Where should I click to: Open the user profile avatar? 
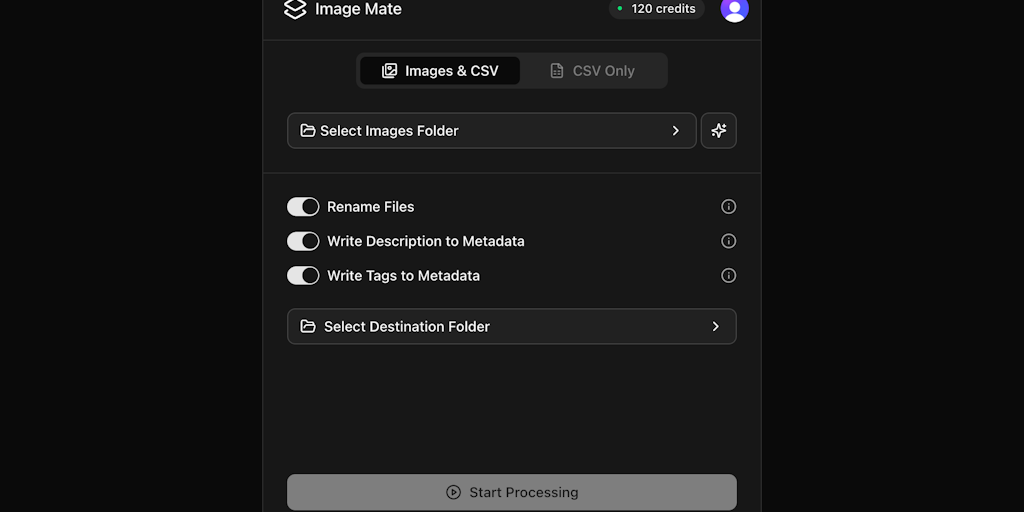734,9
